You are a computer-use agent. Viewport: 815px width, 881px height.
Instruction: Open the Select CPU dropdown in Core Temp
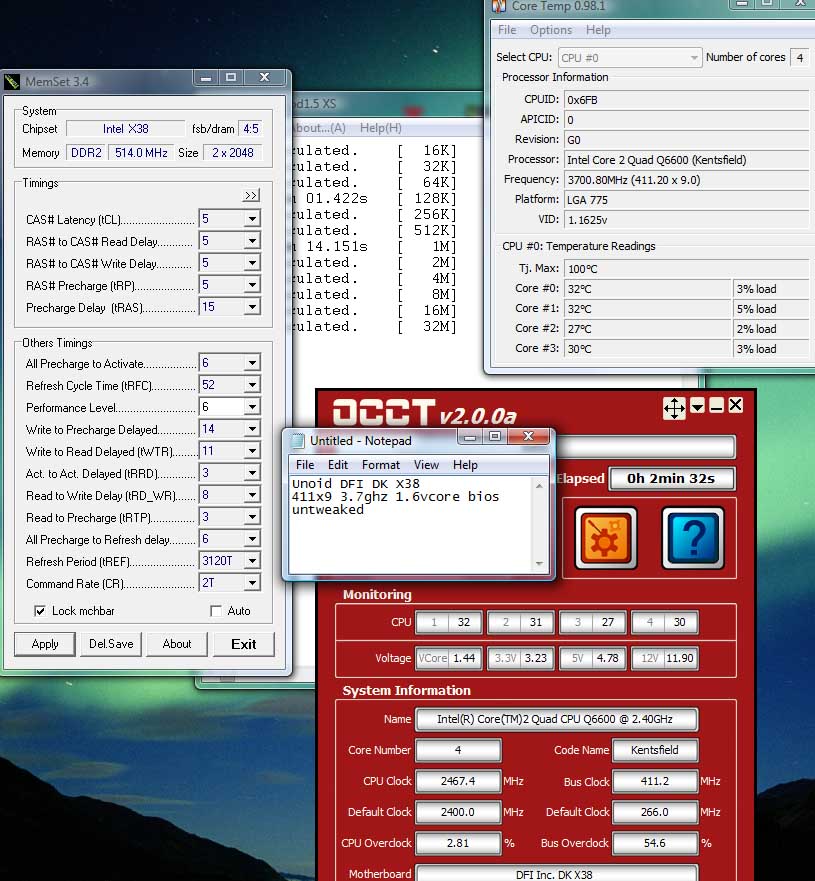click(x=630, y=58)
